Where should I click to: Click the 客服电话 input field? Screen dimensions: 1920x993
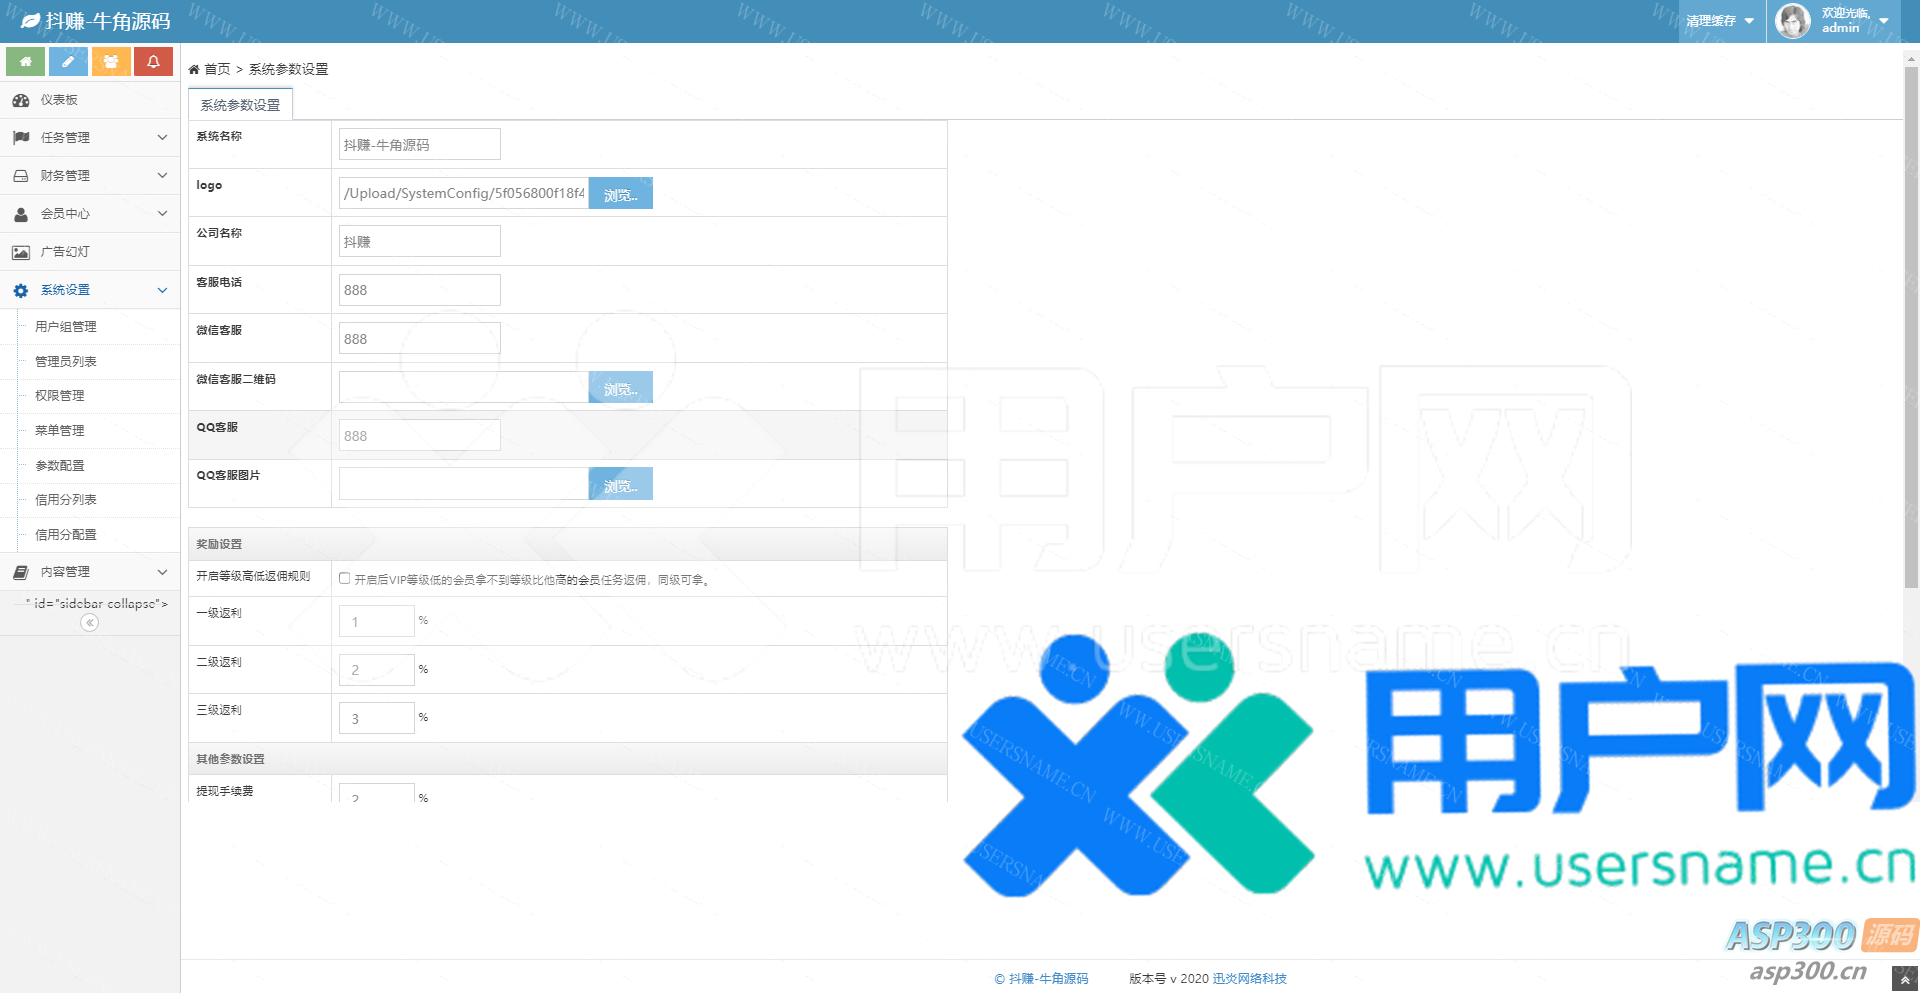pos(420,290)
